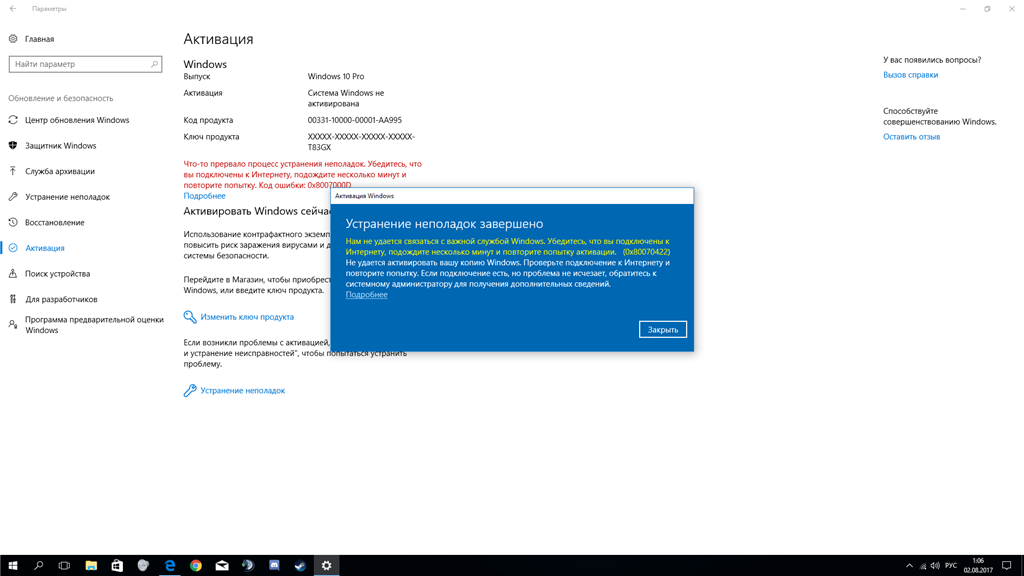Image resolution: width=1024 pixels, height=576 pixels.
Task: Open the Windows Start menu
Action: pyautogui.click(x=13, y=566)
